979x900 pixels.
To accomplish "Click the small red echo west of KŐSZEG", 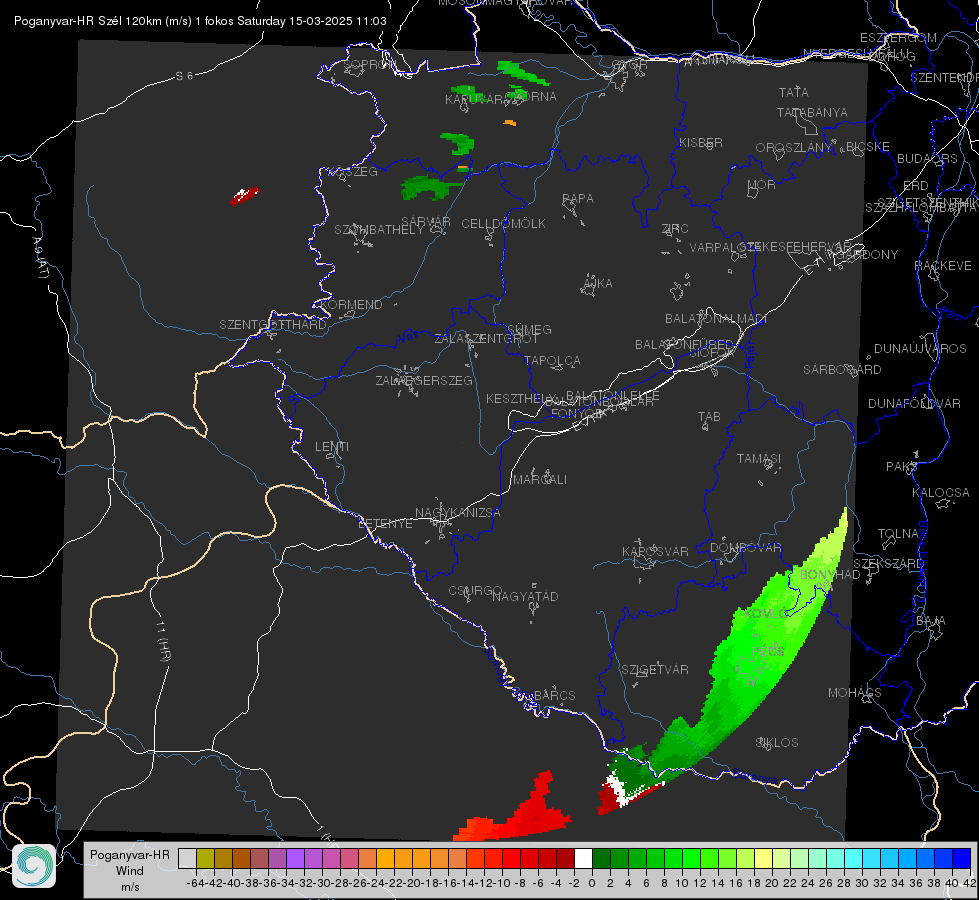I will point(244,195).
